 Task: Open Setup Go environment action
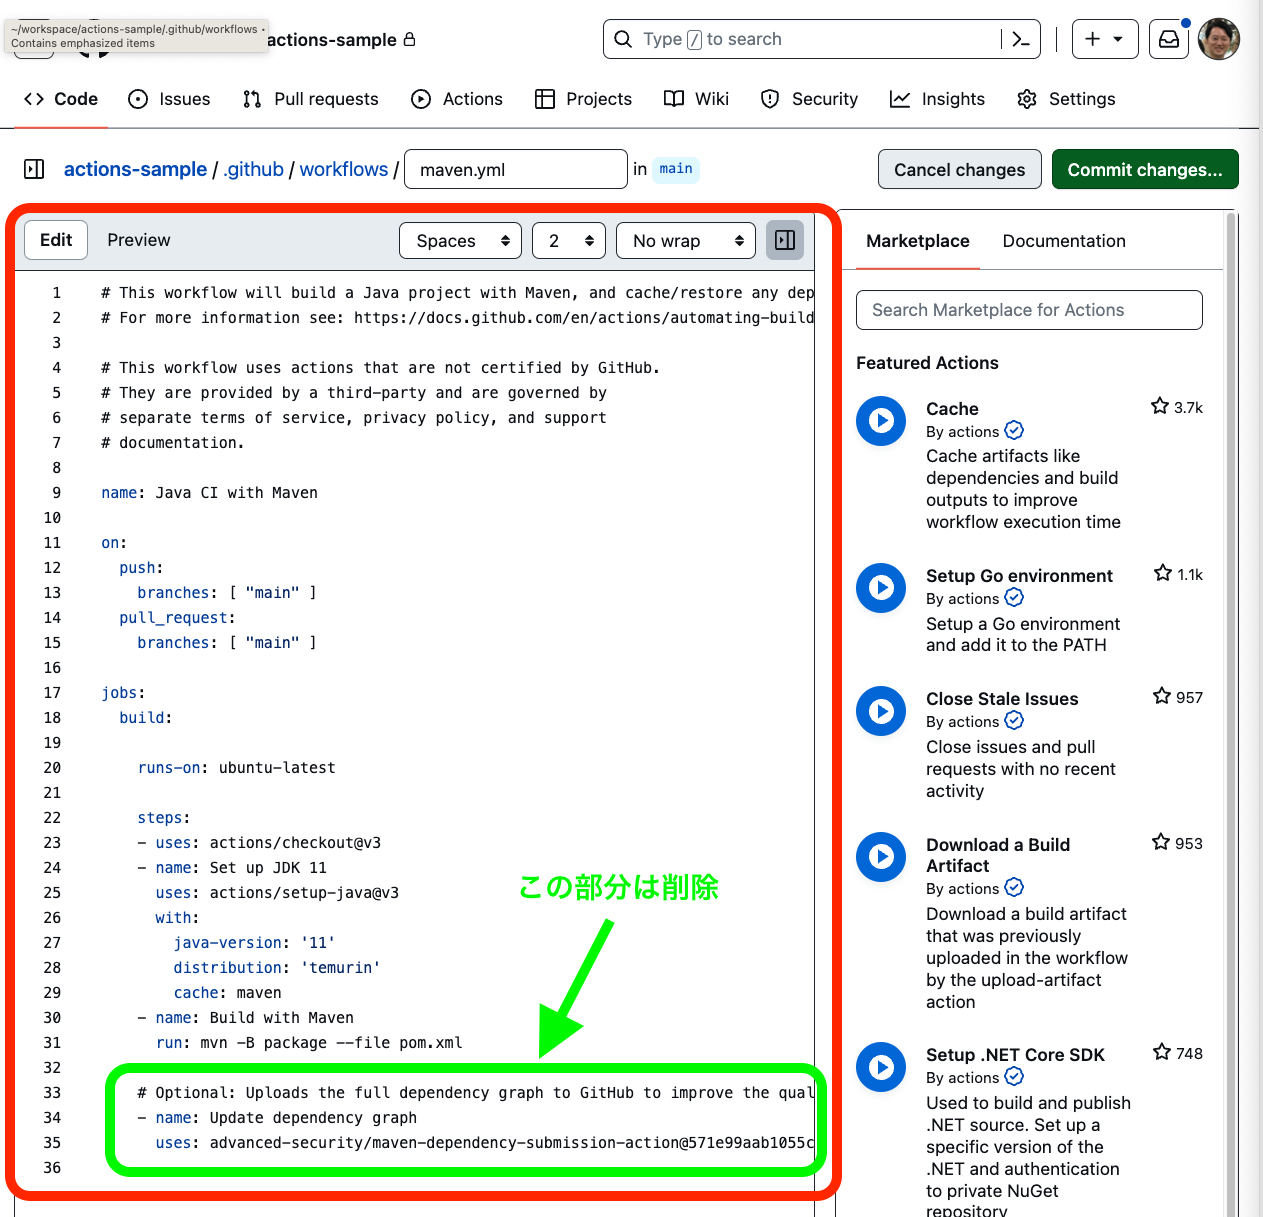(x=1019, y=576)
